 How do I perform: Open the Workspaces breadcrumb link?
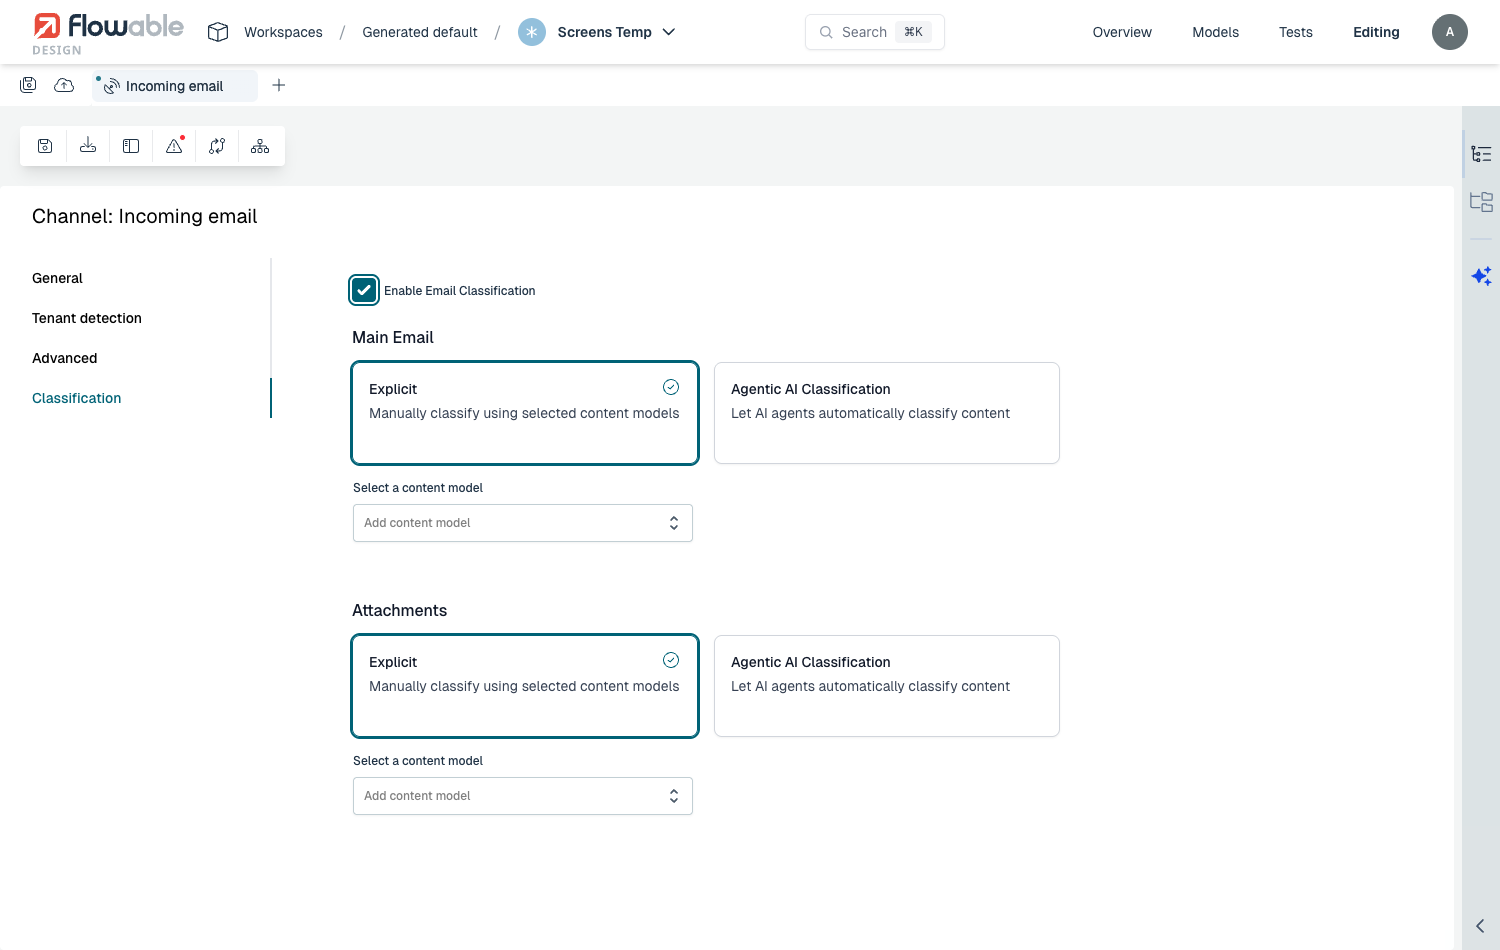point(283,32)
